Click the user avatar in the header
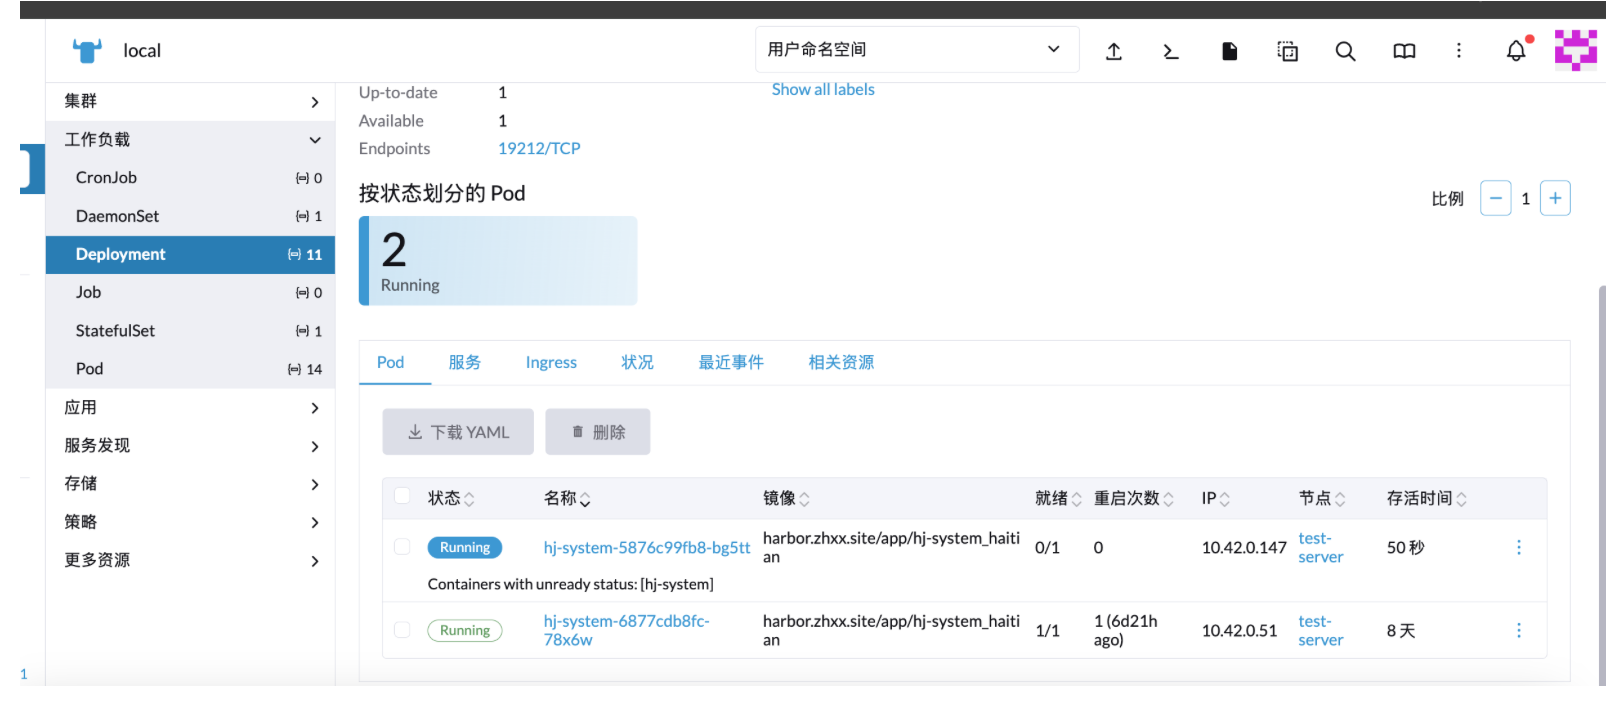This screenshot has width=1606, height=702. (x=1575, y=50)
